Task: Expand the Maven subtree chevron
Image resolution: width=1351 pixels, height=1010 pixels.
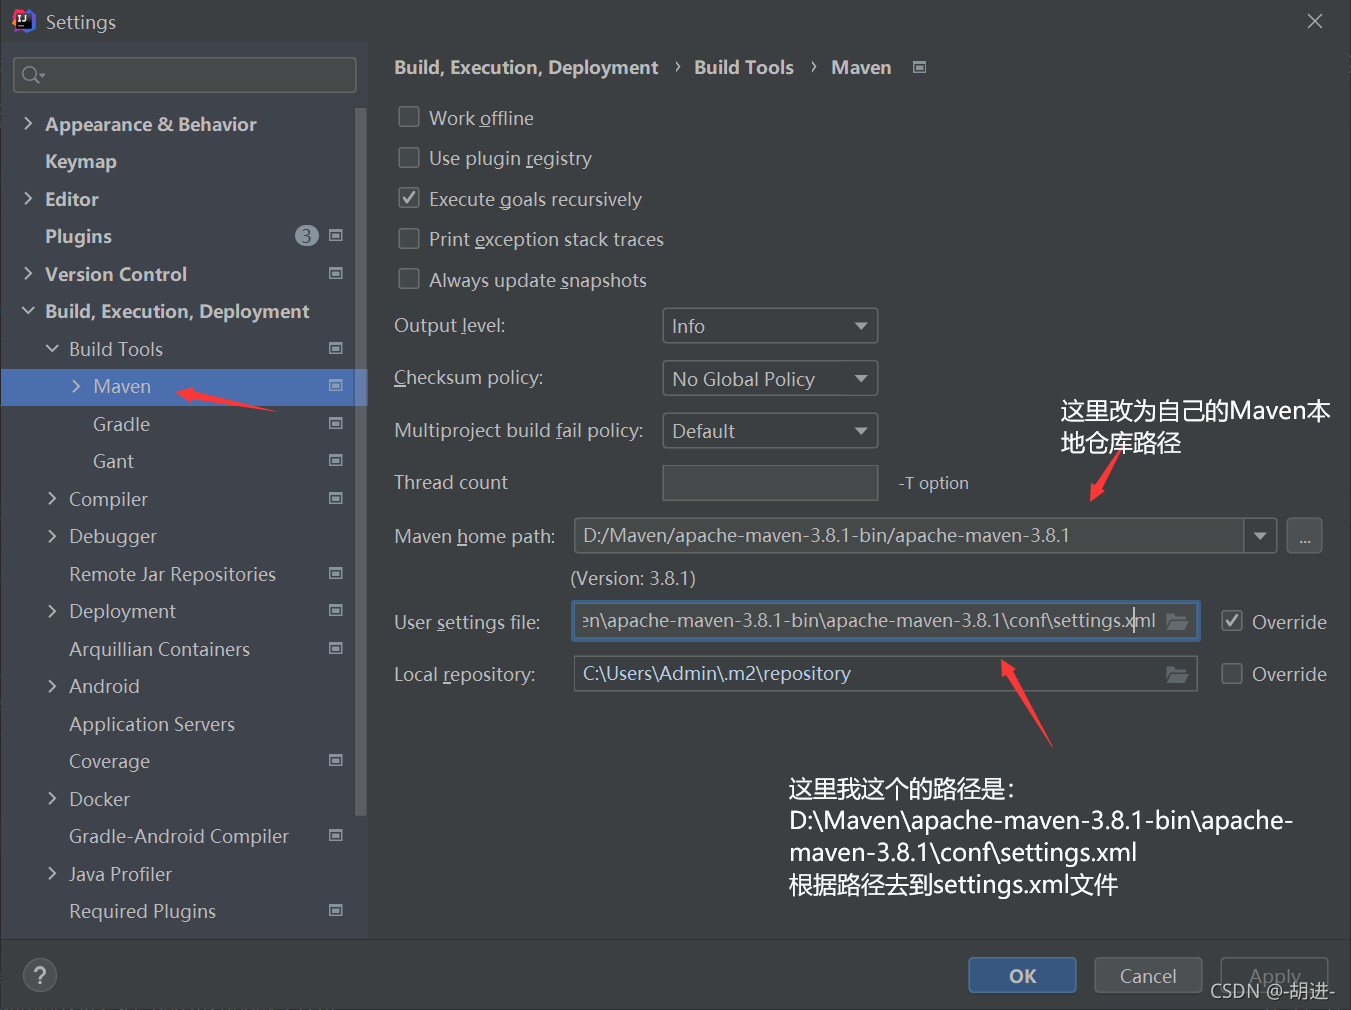Action: click(76, 386)
